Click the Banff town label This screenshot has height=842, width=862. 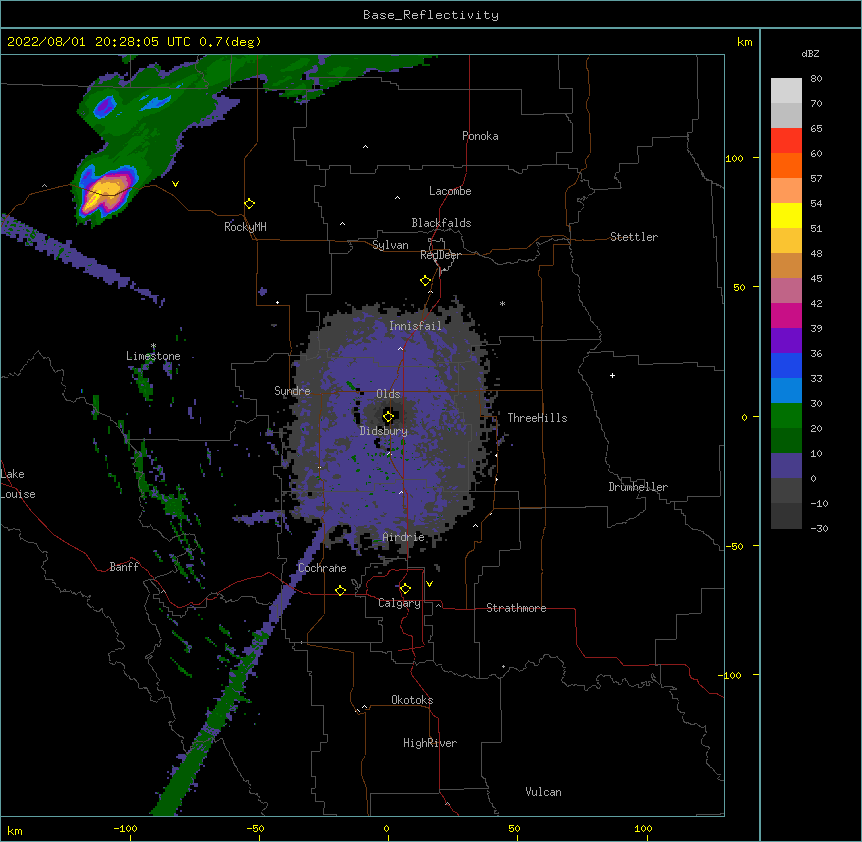124,567
